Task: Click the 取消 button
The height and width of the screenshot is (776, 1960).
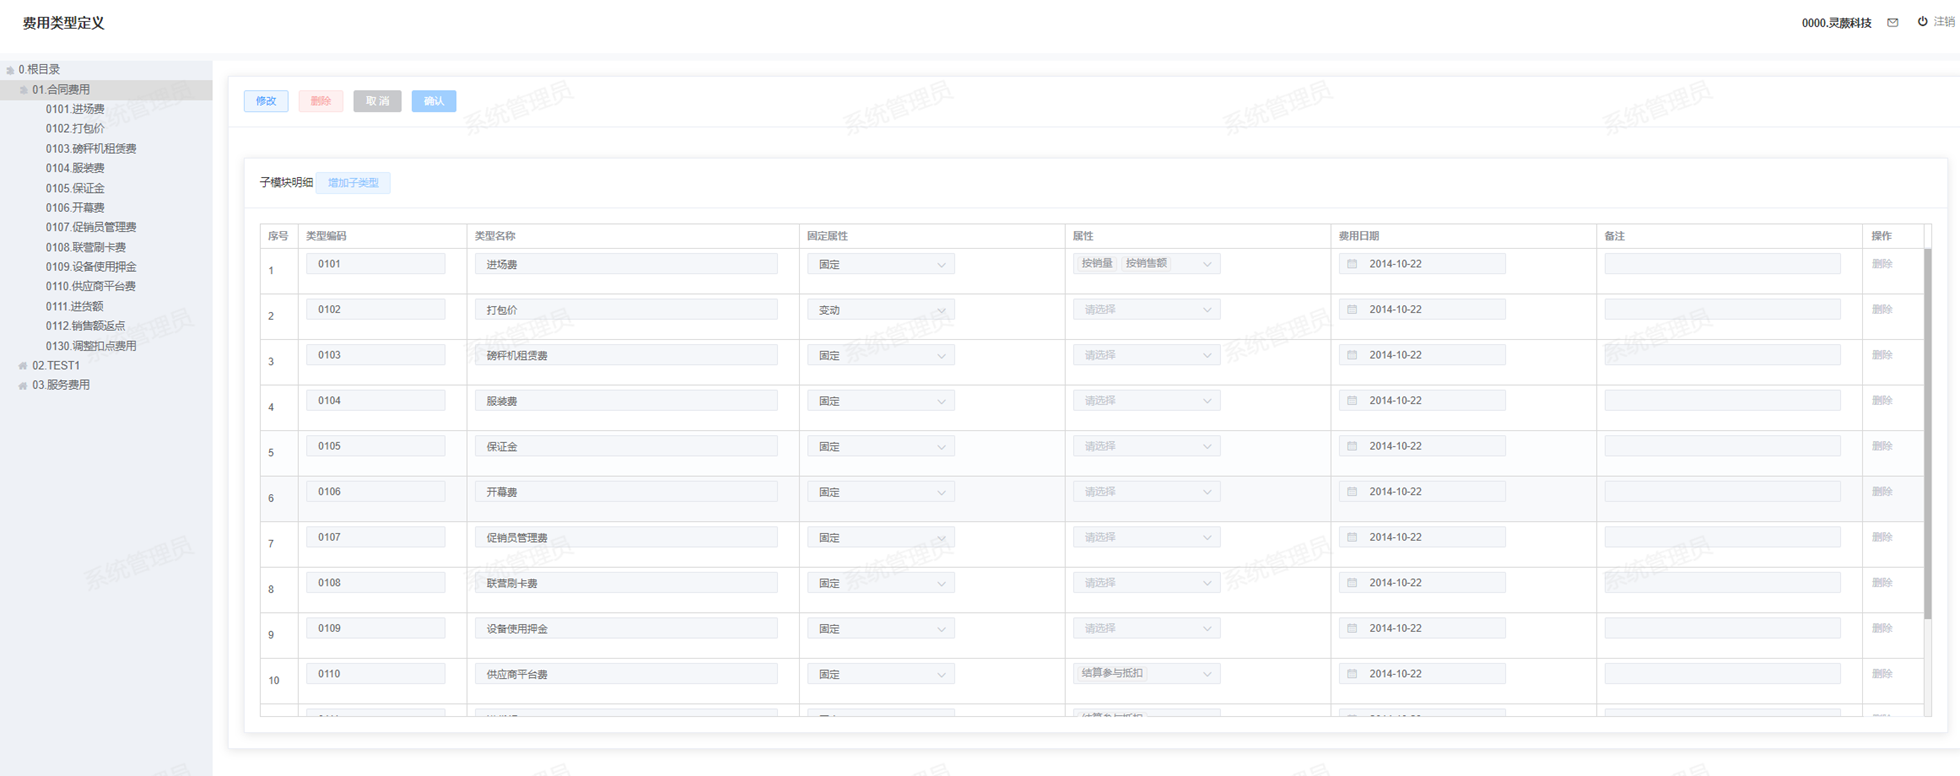Action: point(377,101)
